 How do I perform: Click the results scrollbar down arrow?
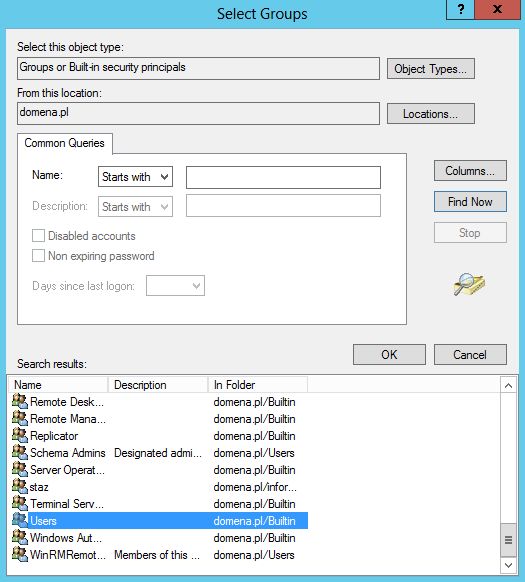(508, 565)
